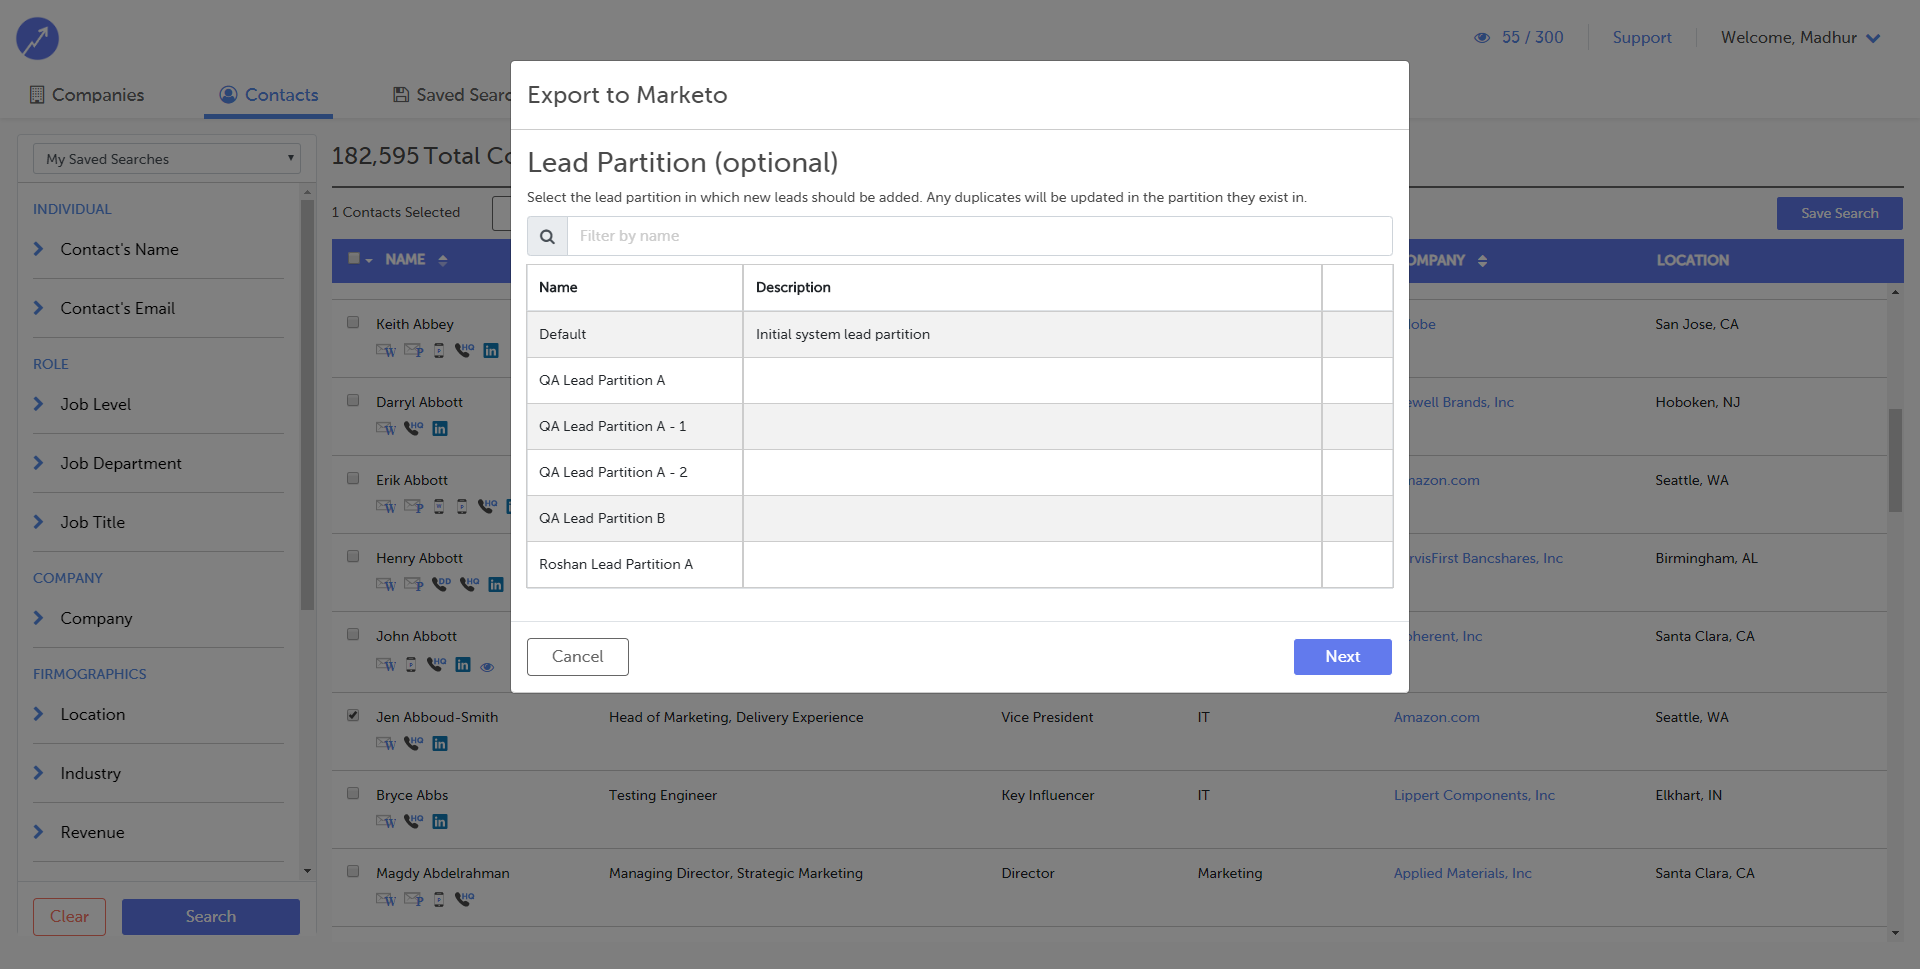Select the Roshan Lead Partition A row
Viewport: 1920px width, 969px height.
tap(960, 565)
